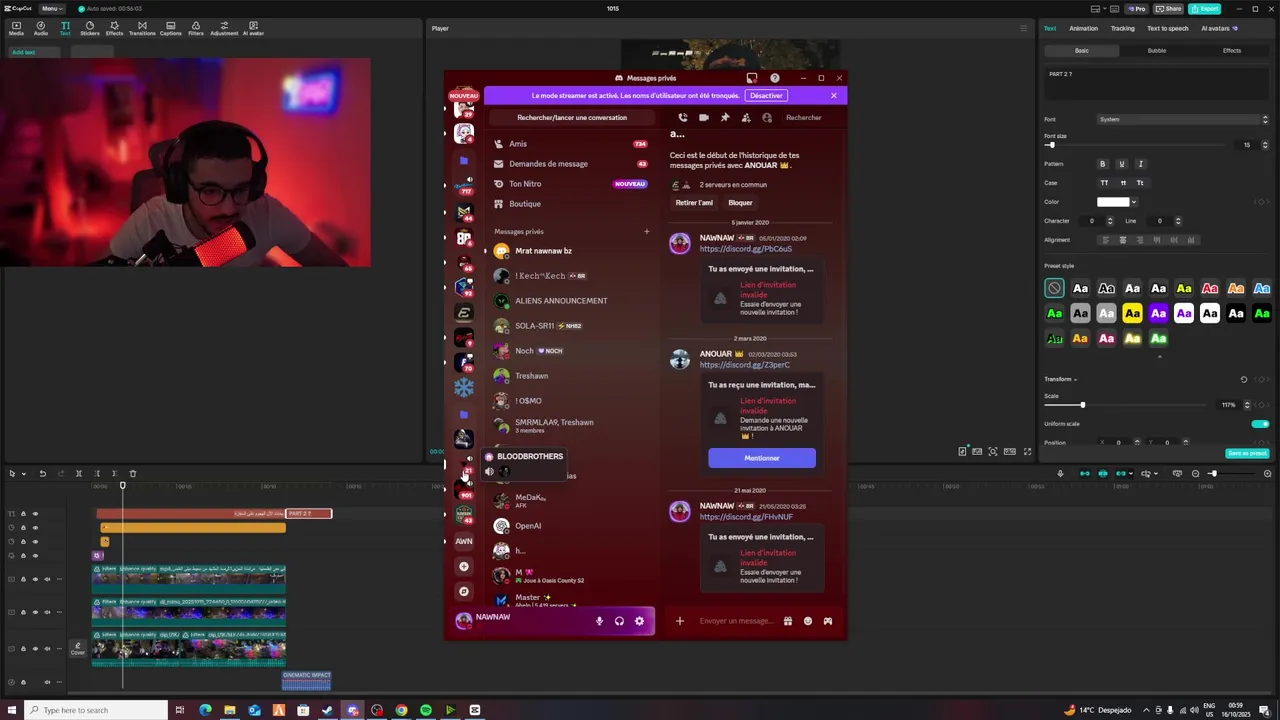Open Spotify from the Windows taskbar
Image resolution: width=1280 pixels, height=720 pixels.
click(x=426, y=710)
